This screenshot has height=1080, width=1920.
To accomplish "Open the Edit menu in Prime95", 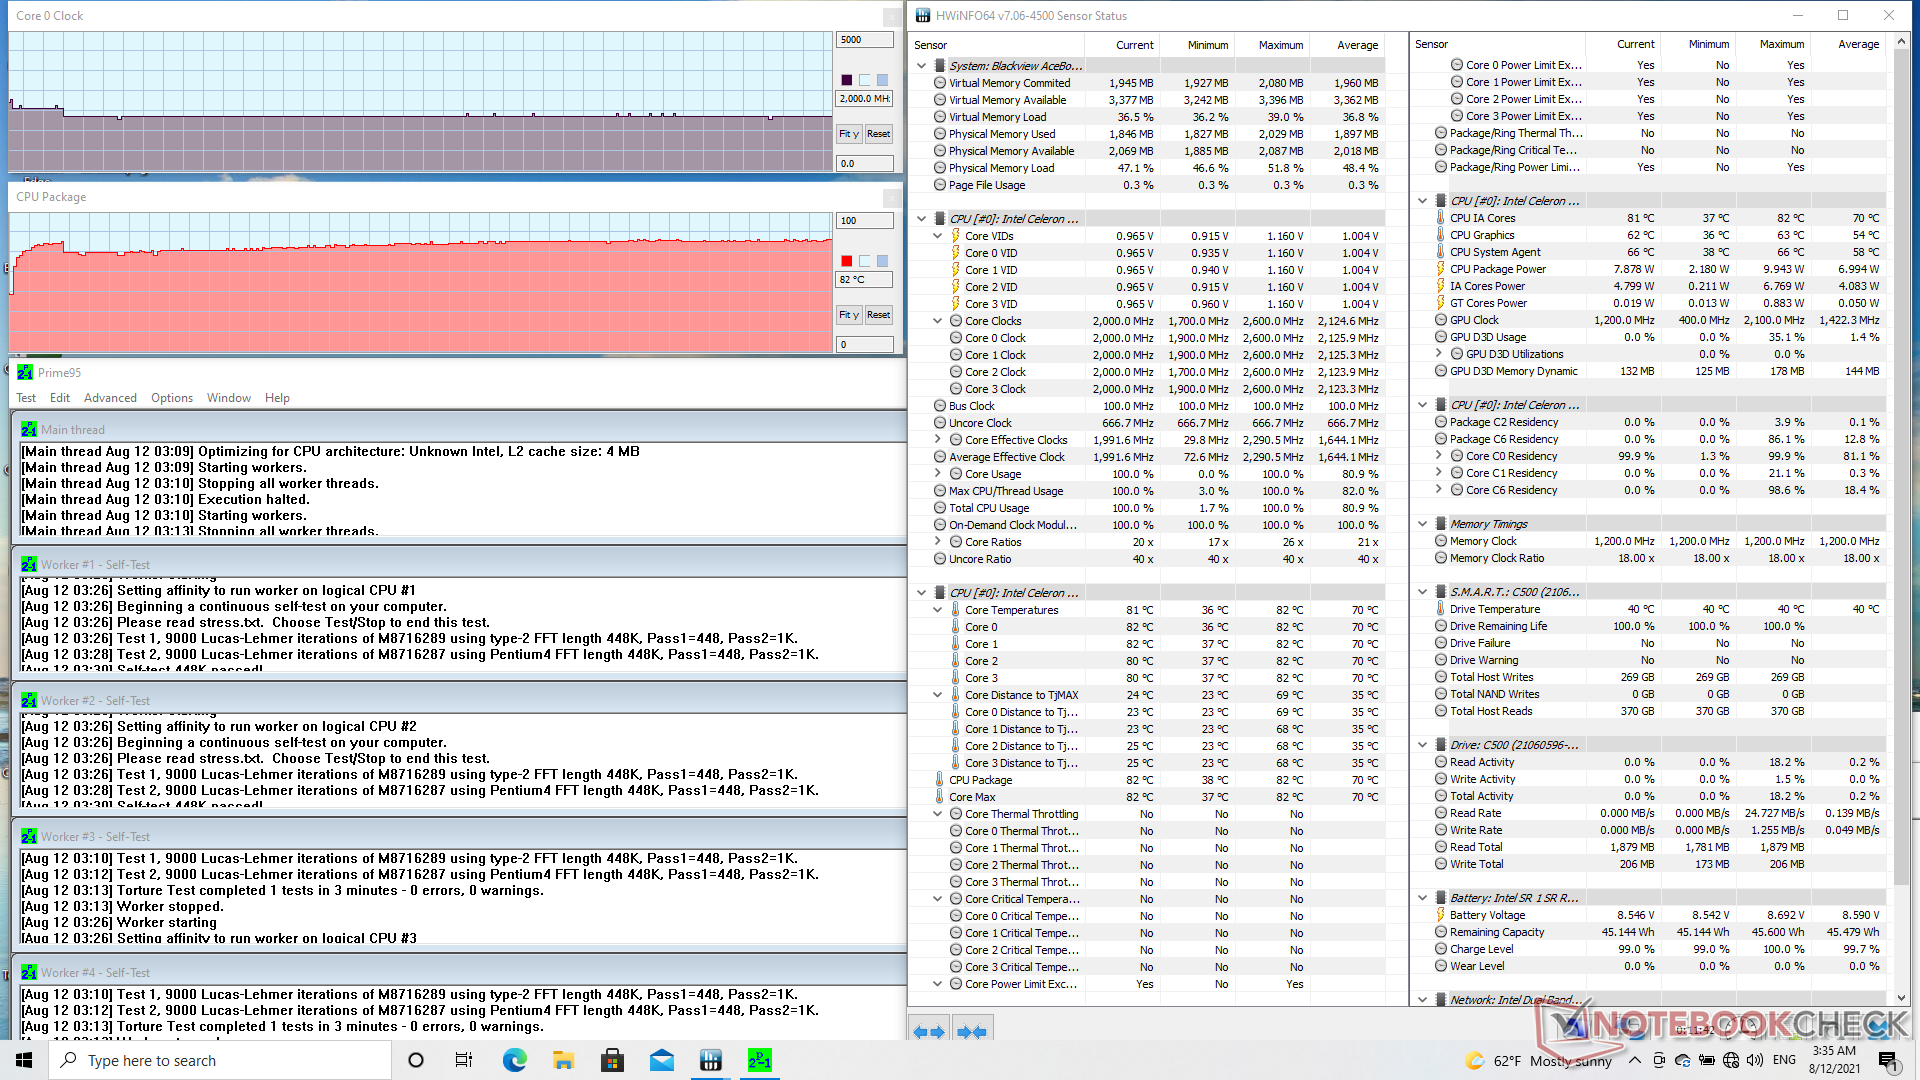I will pyautogui.click(x=60, y=398).
